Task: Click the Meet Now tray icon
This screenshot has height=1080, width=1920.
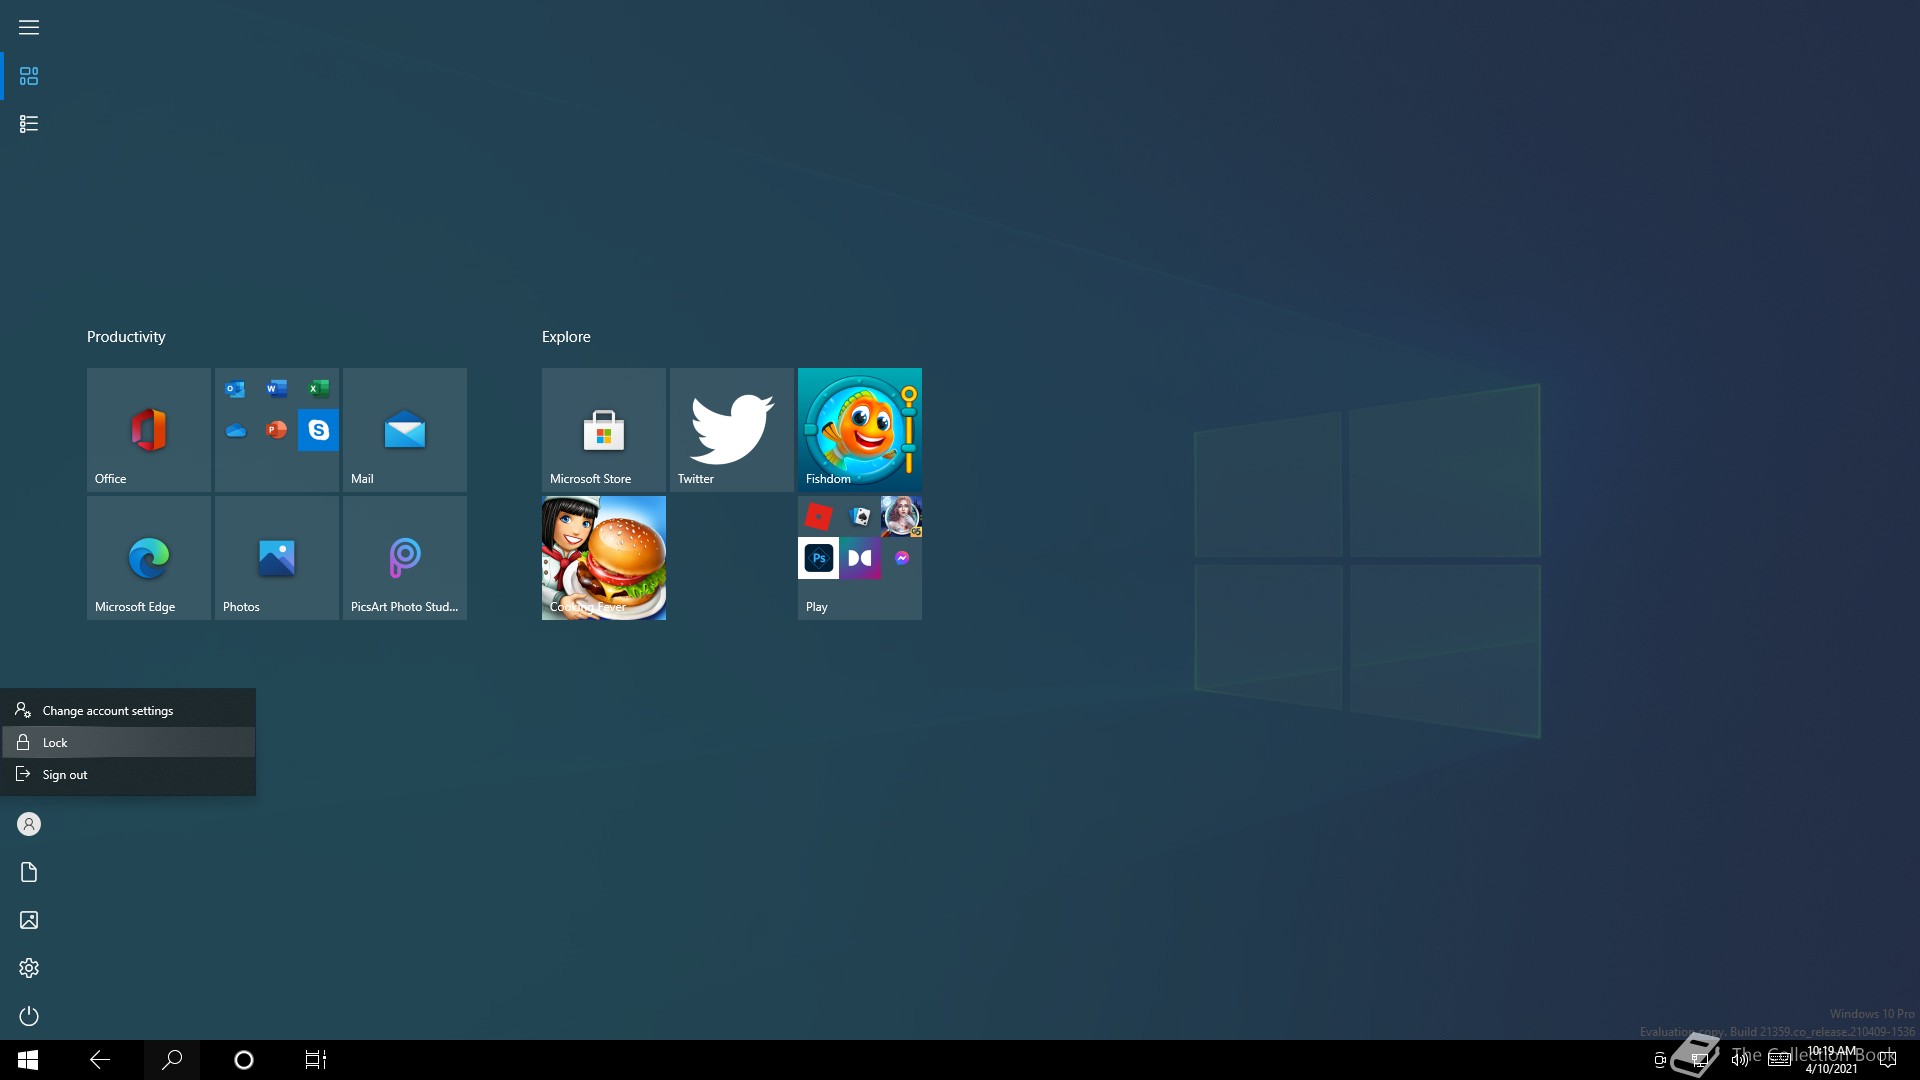Action: point(1660,1060)
